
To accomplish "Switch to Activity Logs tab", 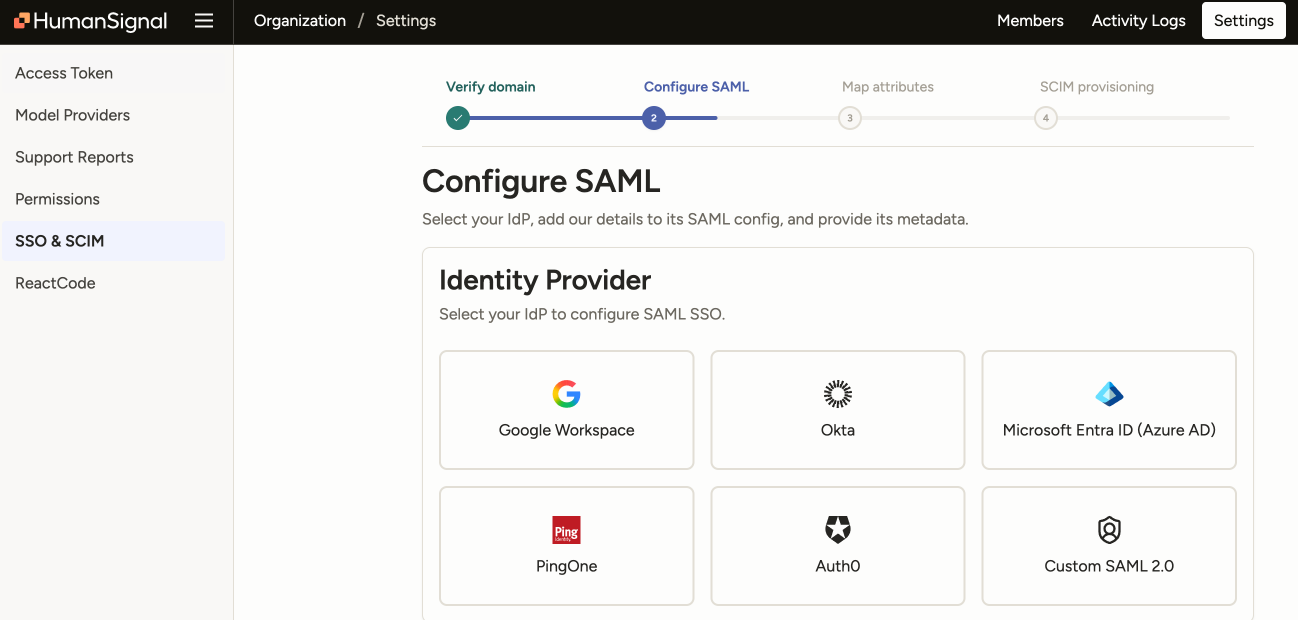I will [x=1138, y=21].
